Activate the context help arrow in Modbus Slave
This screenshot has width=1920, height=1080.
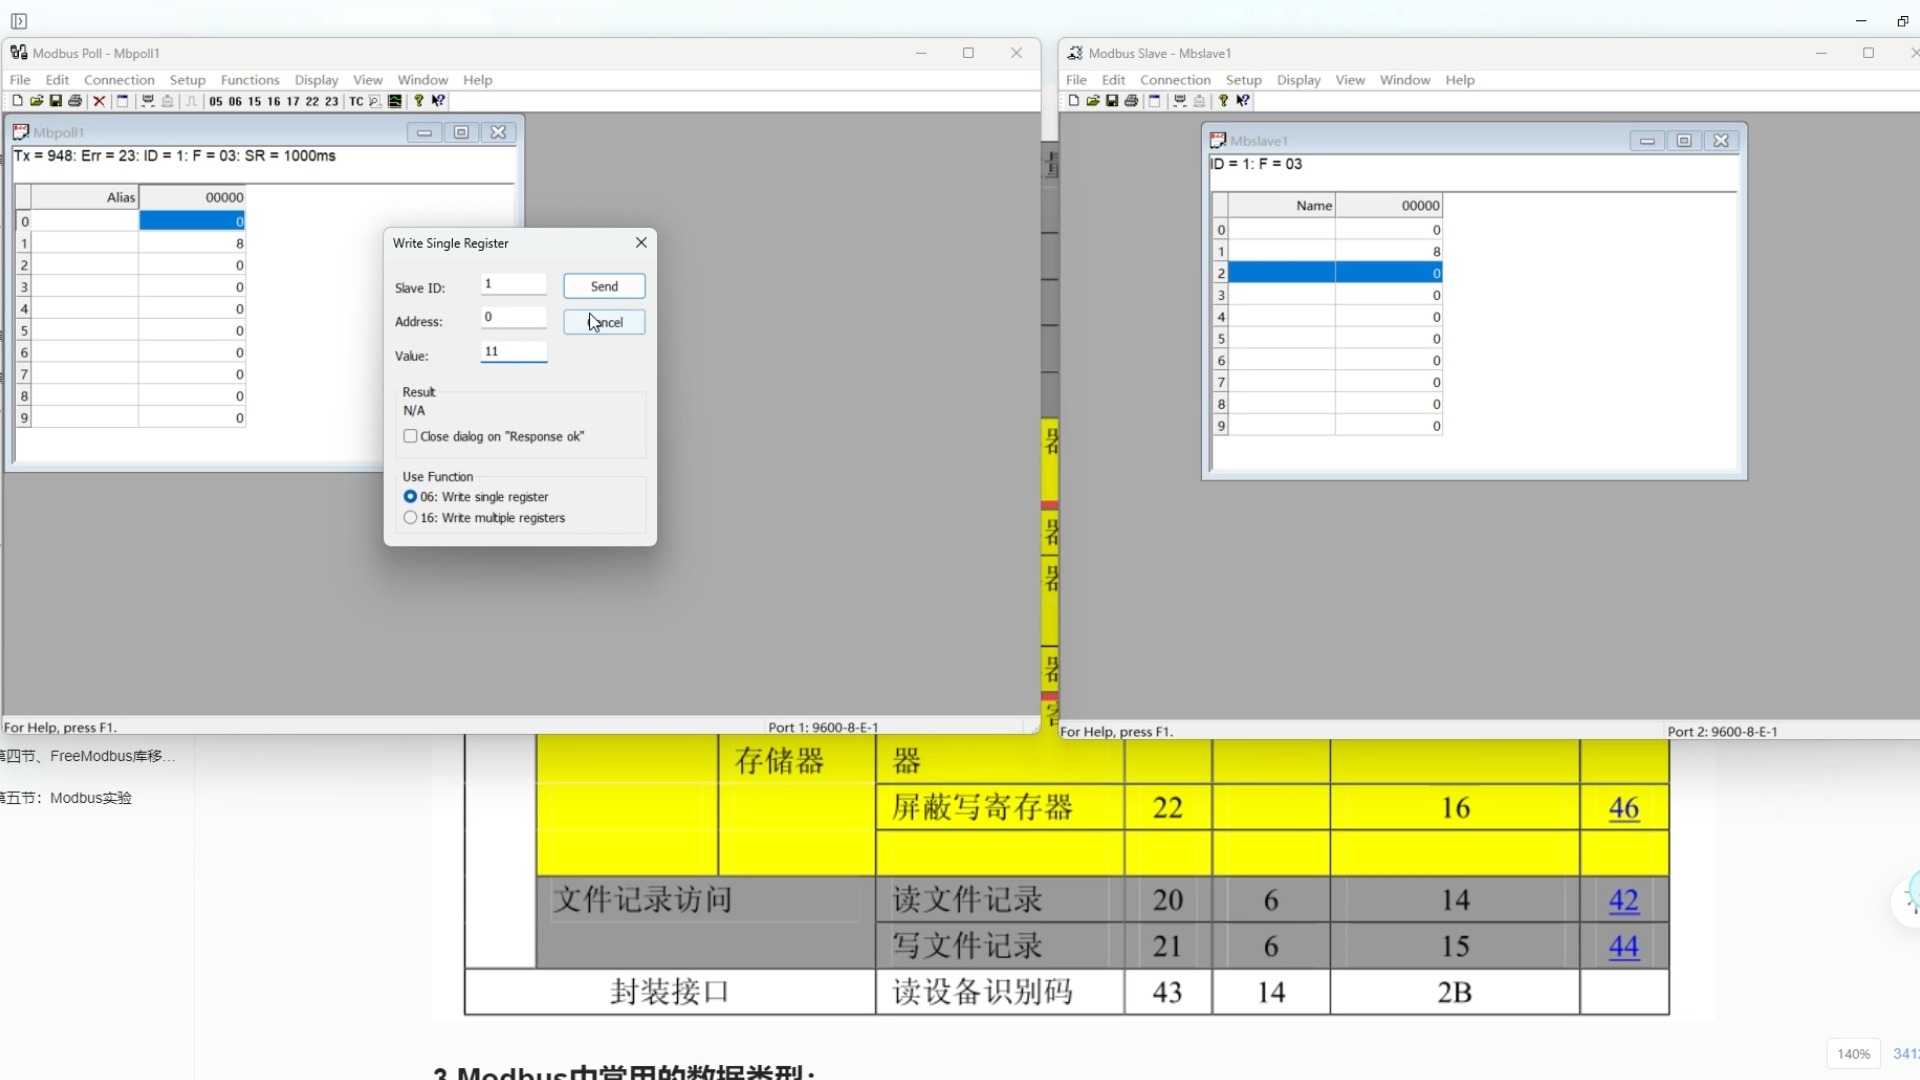(1242, 101)
